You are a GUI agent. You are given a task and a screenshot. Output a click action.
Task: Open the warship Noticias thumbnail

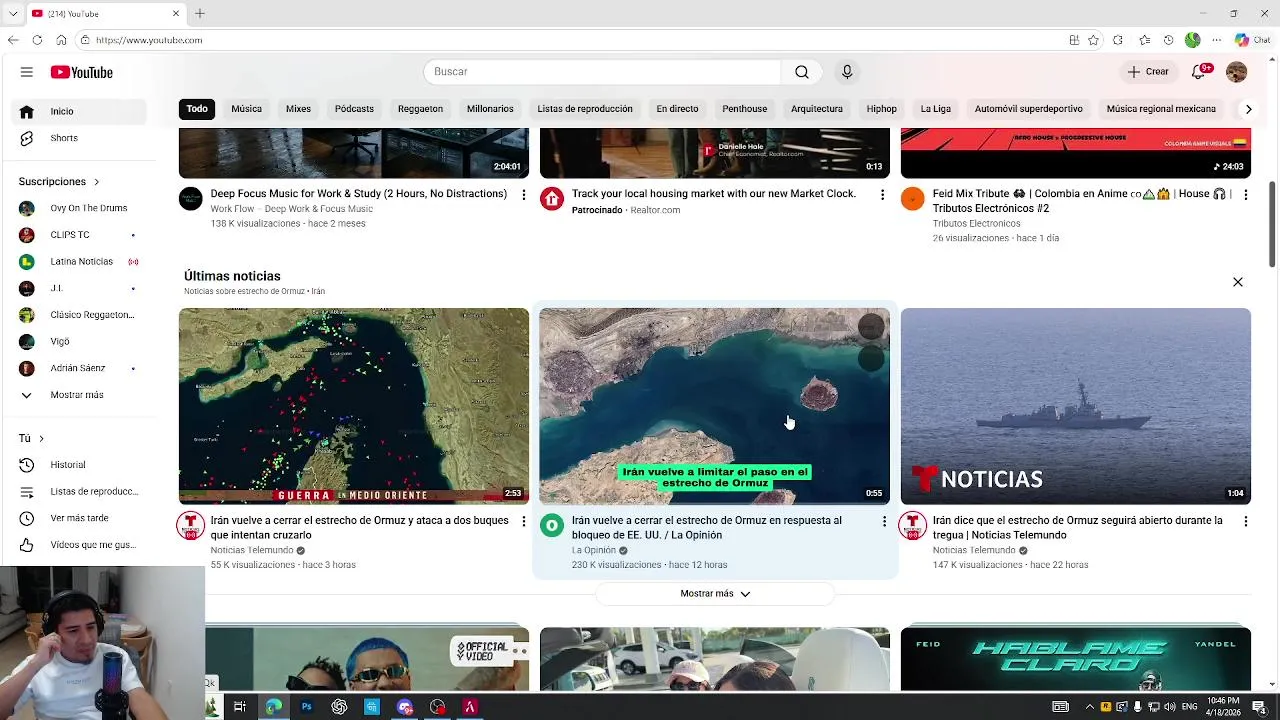click(x=1075, y=406)
